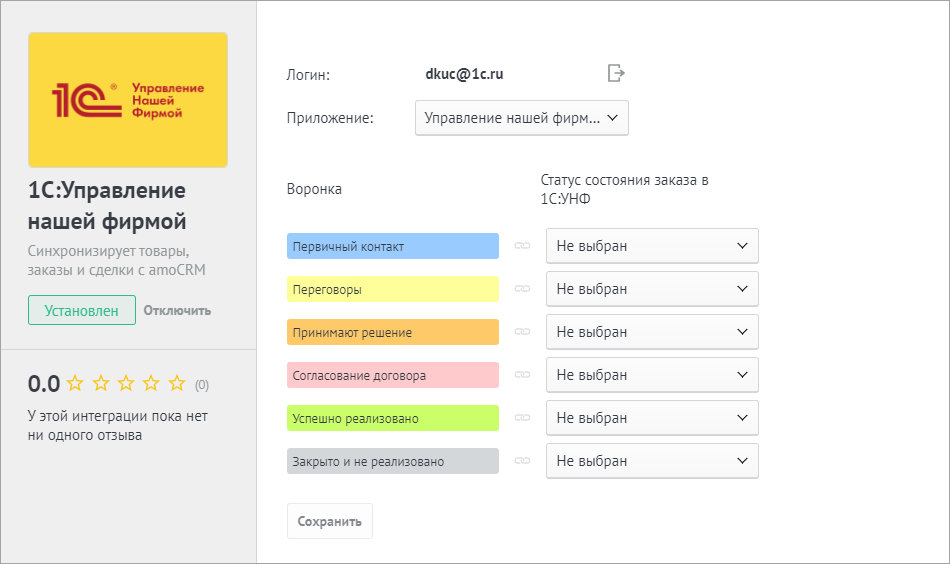Click the Отключить link

pyautogui.click(x=177, y=310)
